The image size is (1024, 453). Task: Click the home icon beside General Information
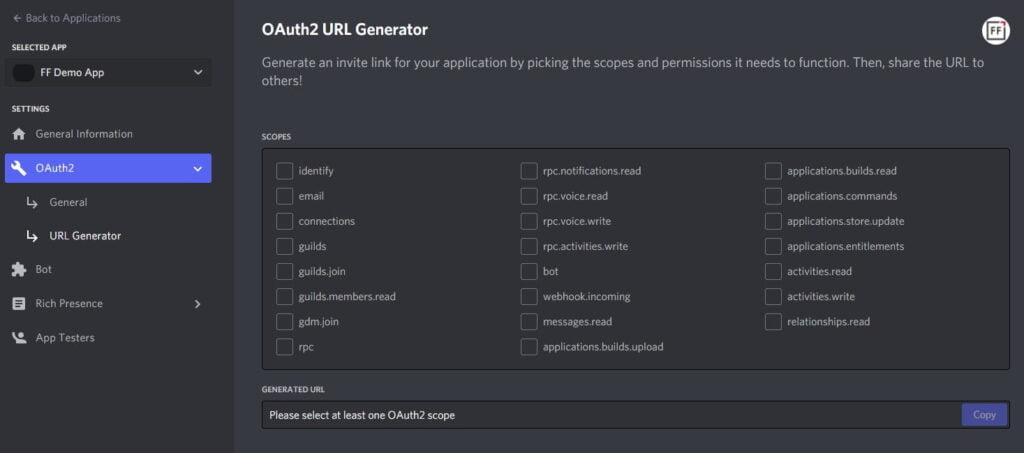pos(18,134)
